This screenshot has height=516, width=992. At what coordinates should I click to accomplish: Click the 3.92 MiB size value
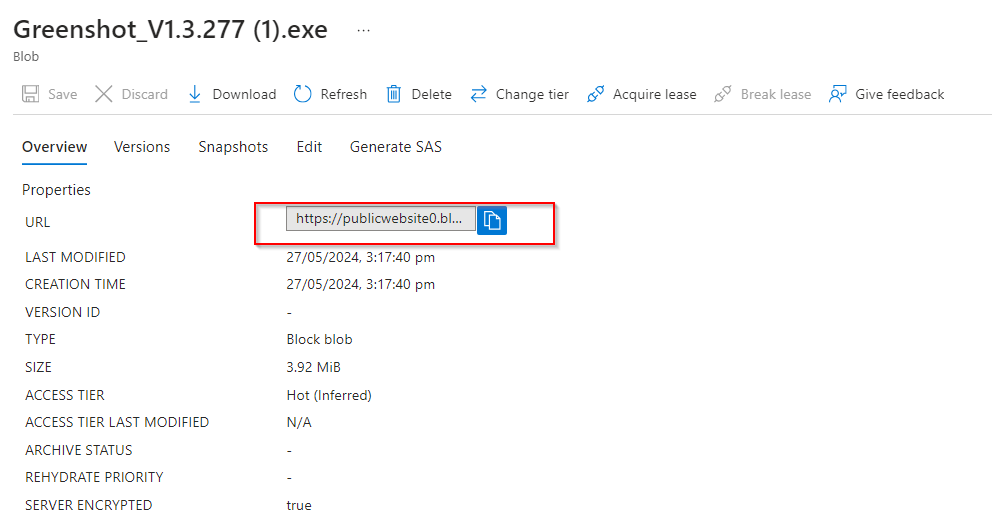point(314,367)
